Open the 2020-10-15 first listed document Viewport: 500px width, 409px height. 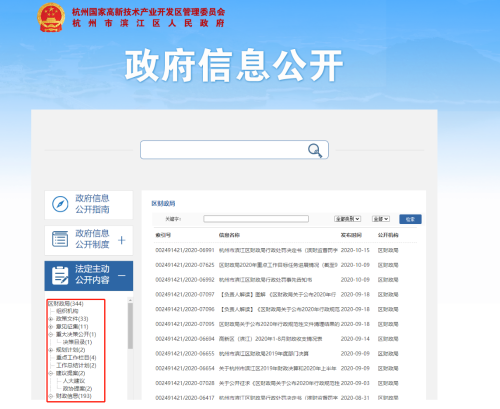(278, 250)
